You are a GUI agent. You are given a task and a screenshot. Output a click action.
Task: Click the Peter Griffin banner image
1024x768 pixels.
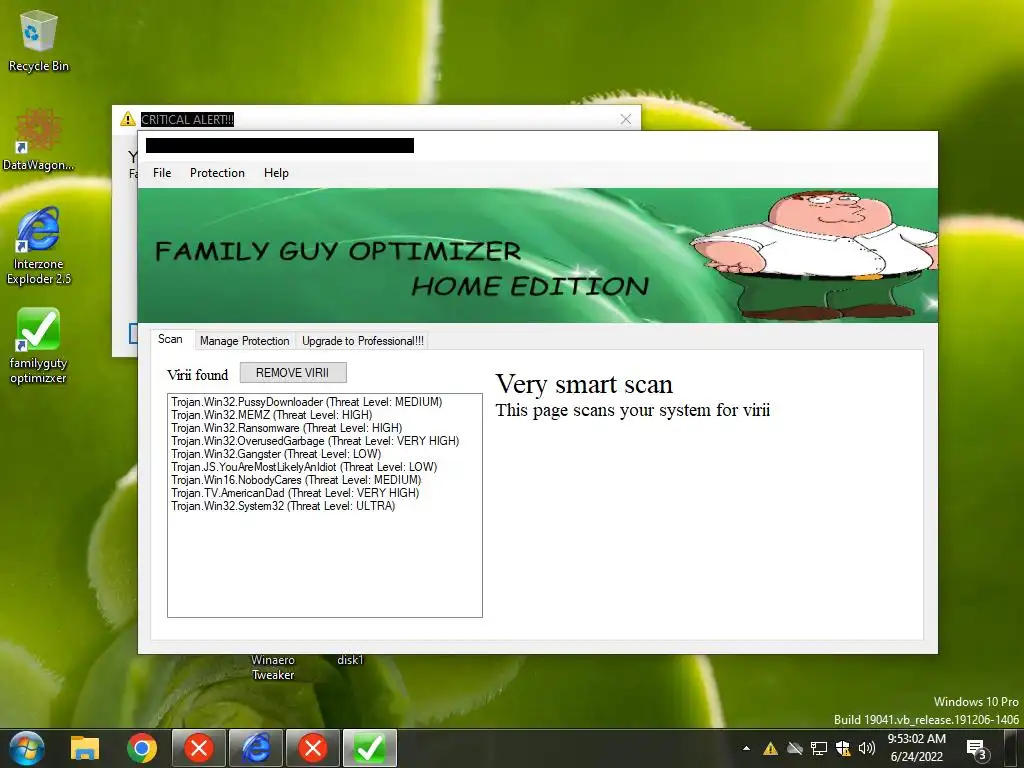click(x=814, y=255)
